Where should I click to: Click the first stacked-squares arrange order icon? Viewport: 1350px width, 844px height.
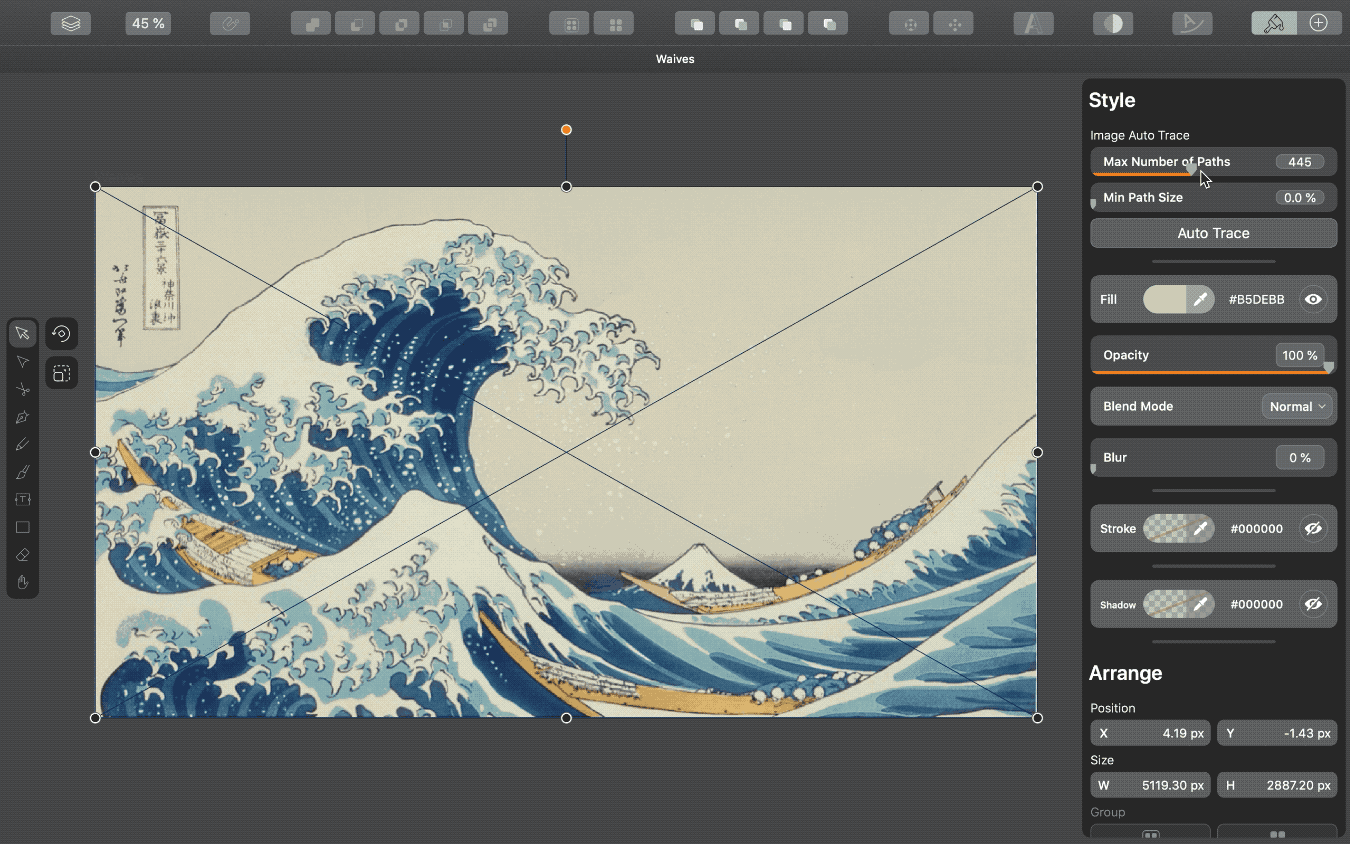click(x=696, y=23)
